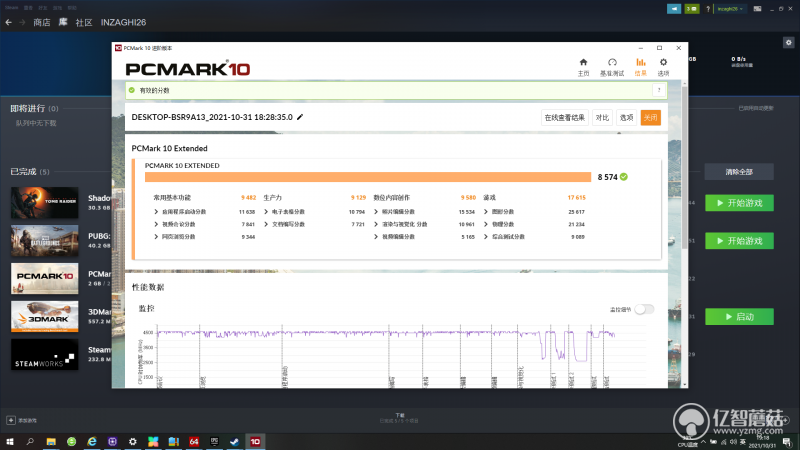The width and height of the screenshot is (800, 450).
Task: Switch Steam to Big Picture mode icon
Action: pos(758,9)
